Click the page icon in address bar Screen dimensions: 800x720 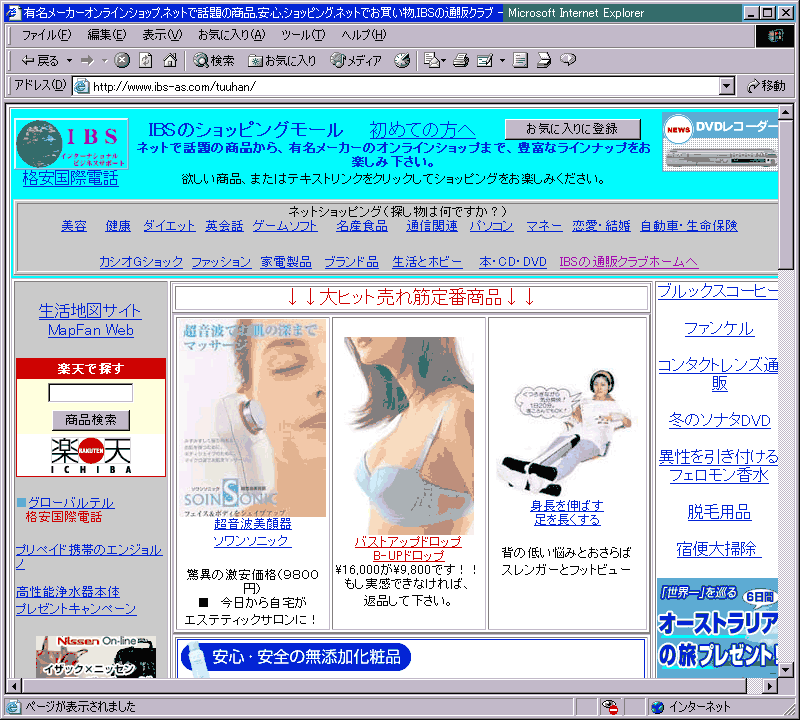click(82, 86)
